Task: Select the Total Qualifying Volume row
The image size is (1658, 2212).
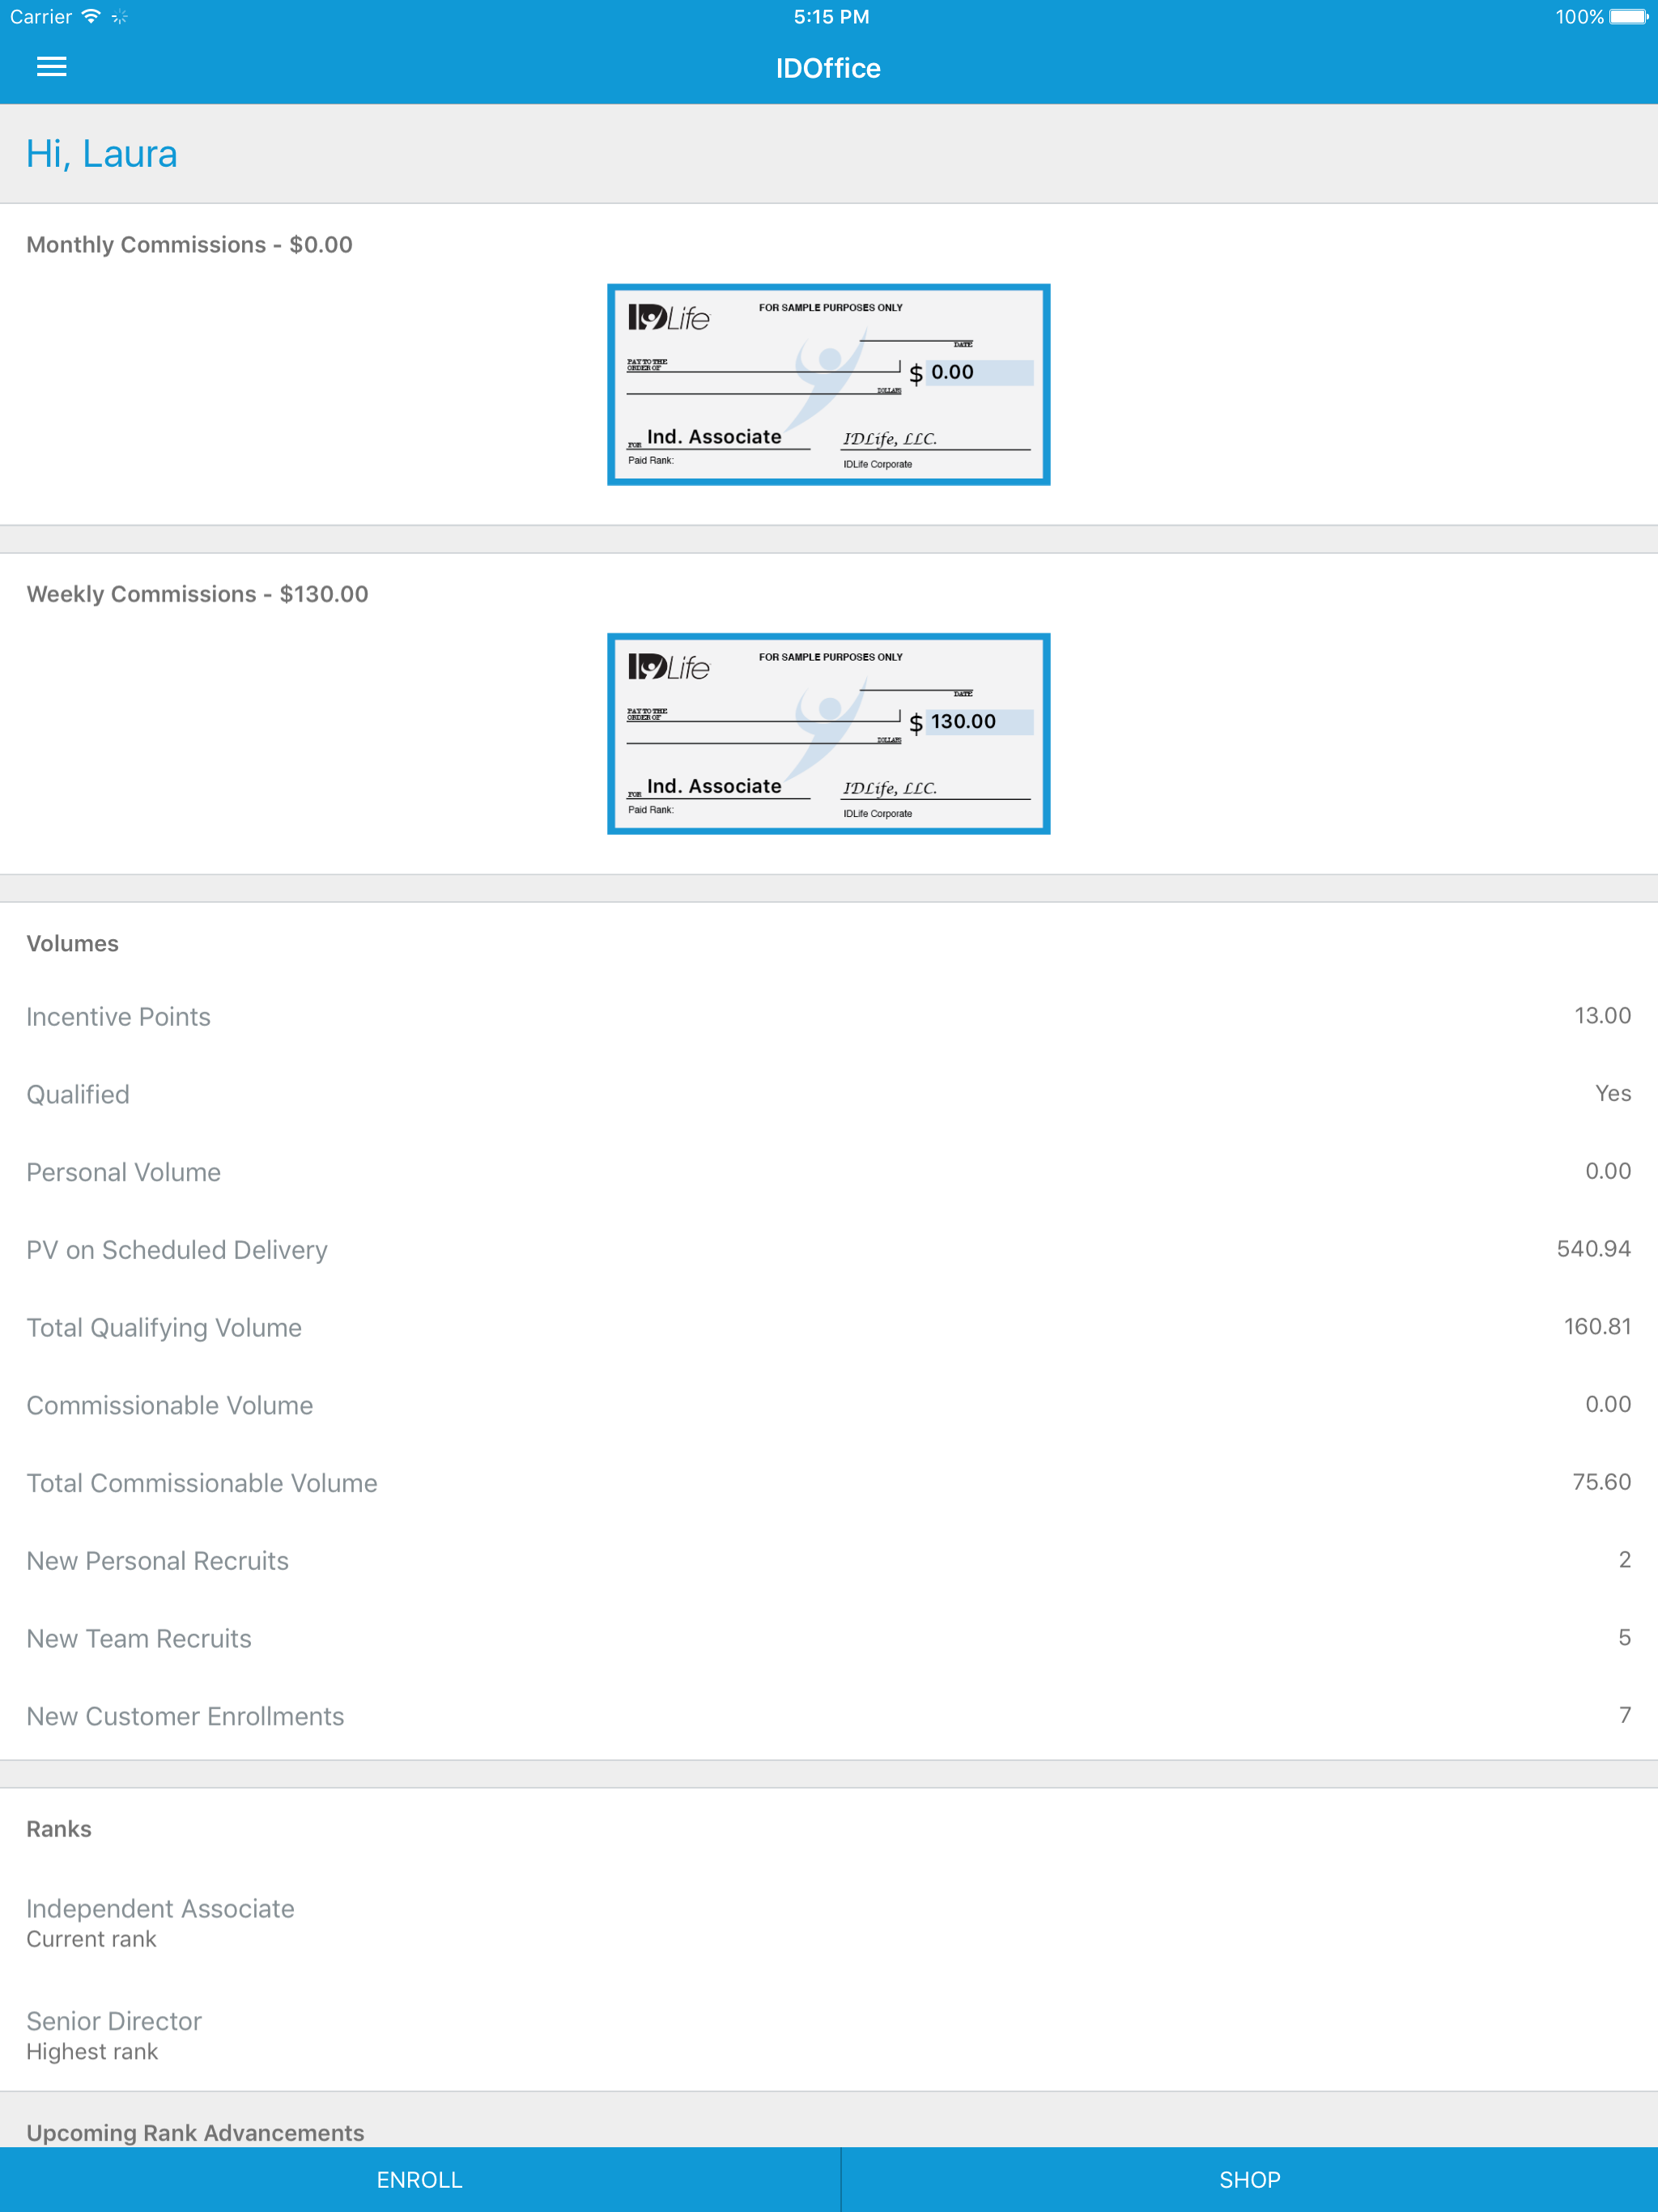Action: 828,1327
